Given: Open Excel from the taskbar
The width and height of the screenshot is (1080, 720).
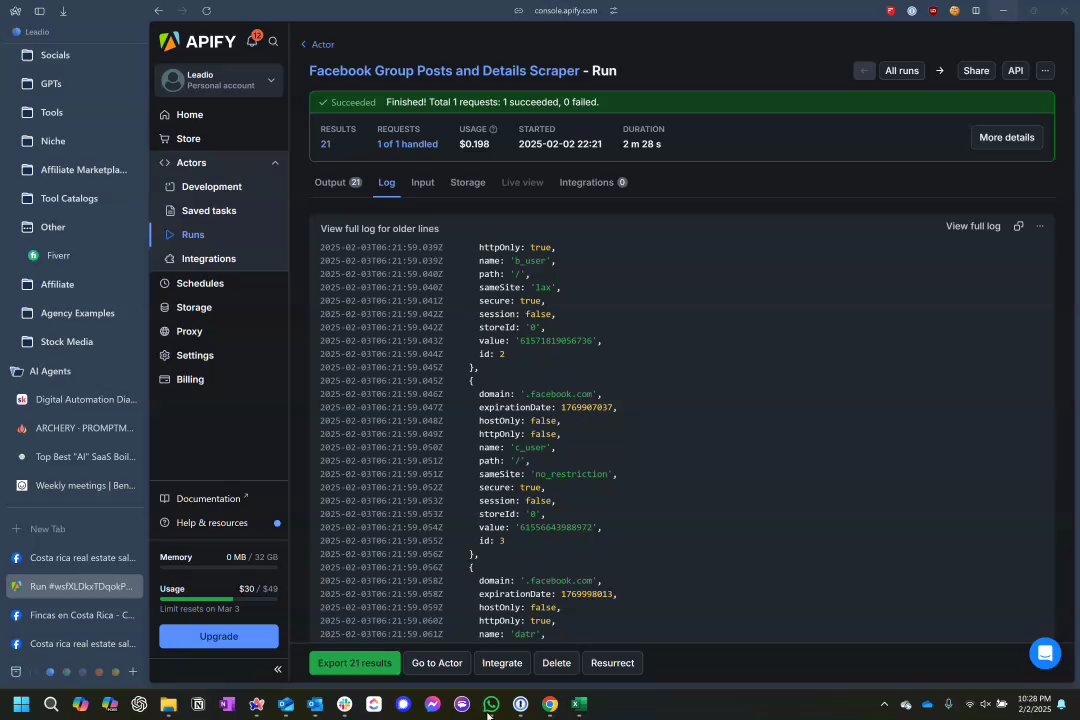Looking at the screenshot, I should tap(579, 703).
